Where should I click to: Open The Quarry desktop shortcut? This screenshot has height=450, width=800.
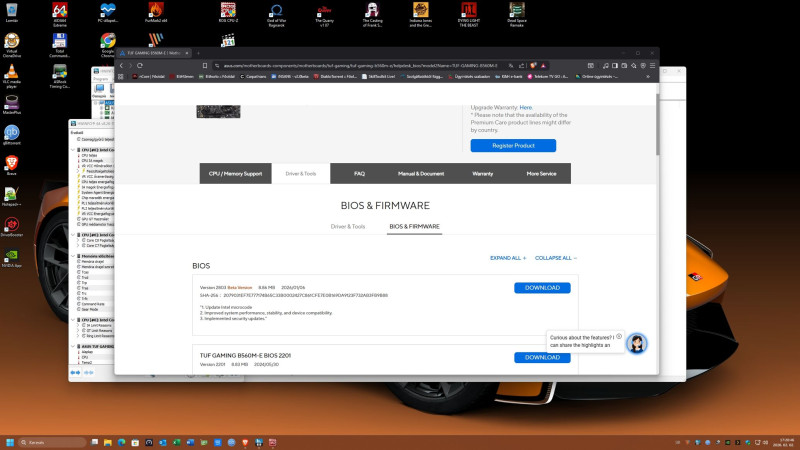tap(324, 14)
